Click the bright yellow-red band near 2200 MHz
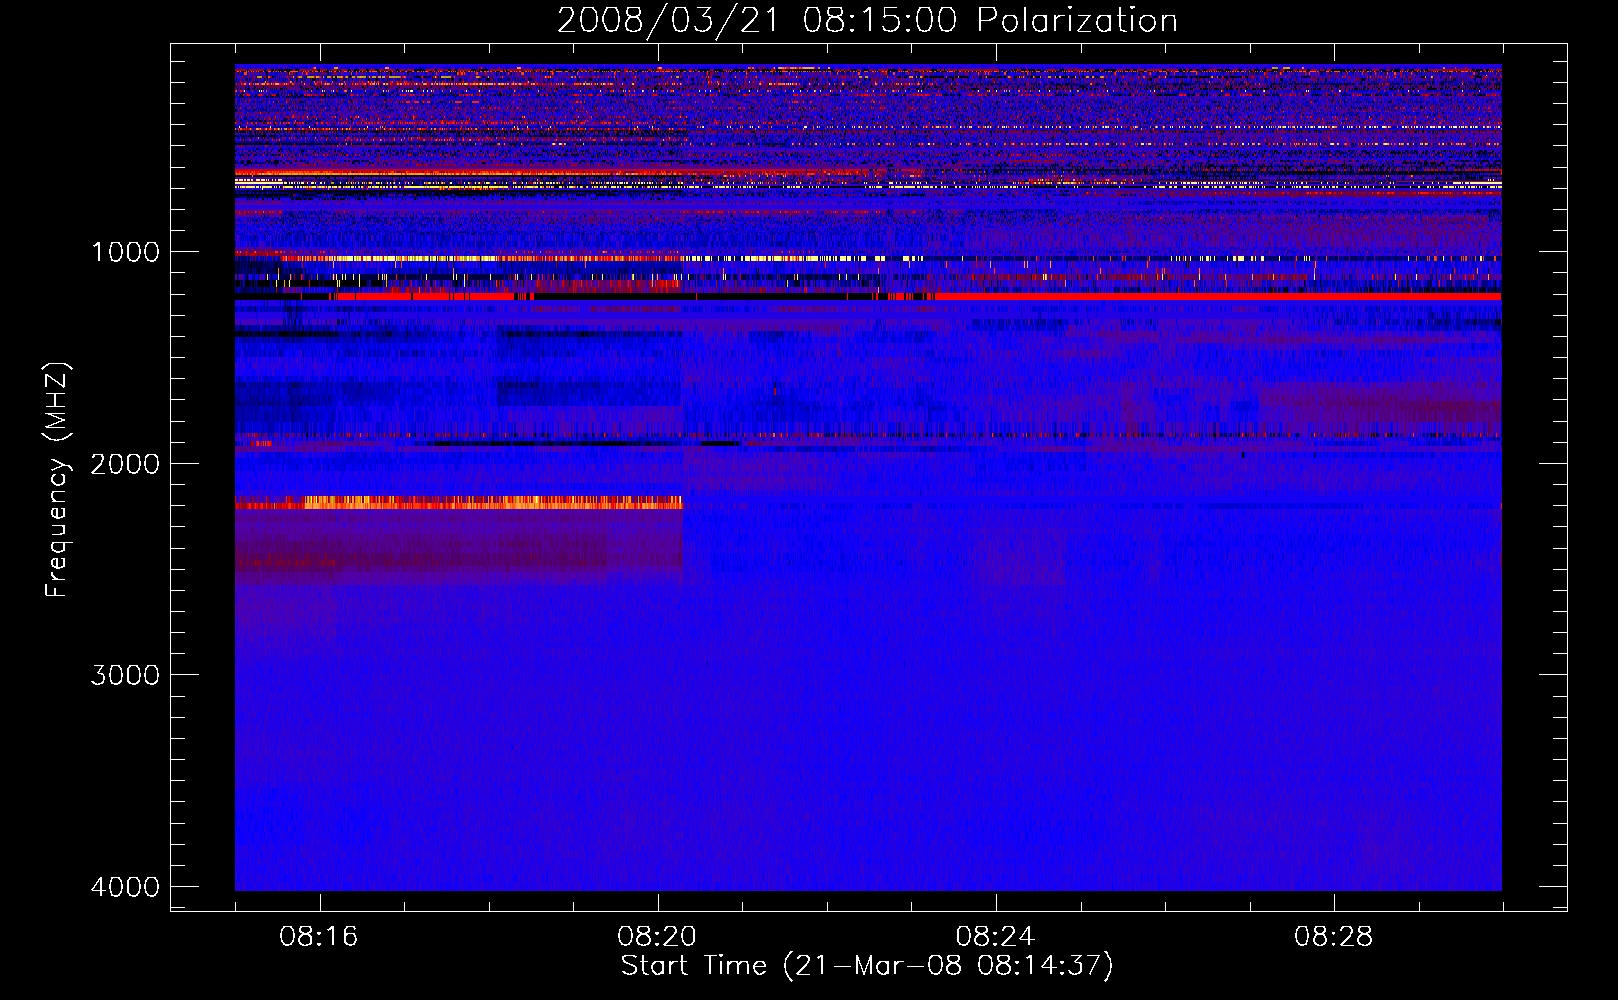 459,503
